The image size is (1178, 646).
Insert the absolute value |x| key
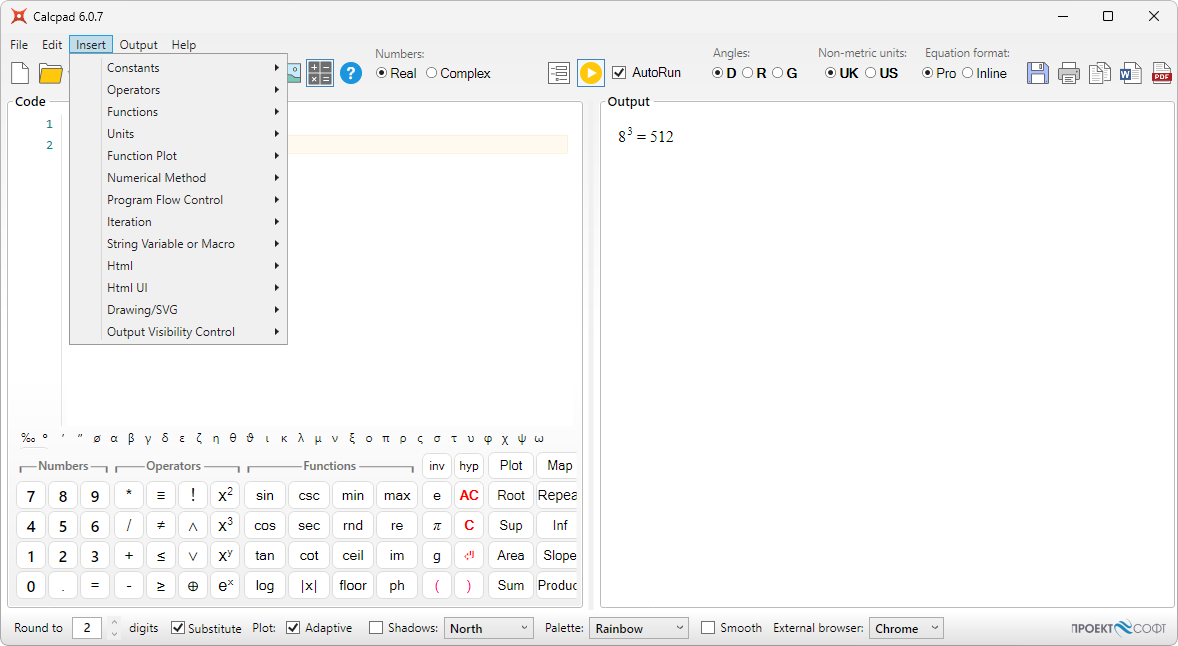point(309,585)
